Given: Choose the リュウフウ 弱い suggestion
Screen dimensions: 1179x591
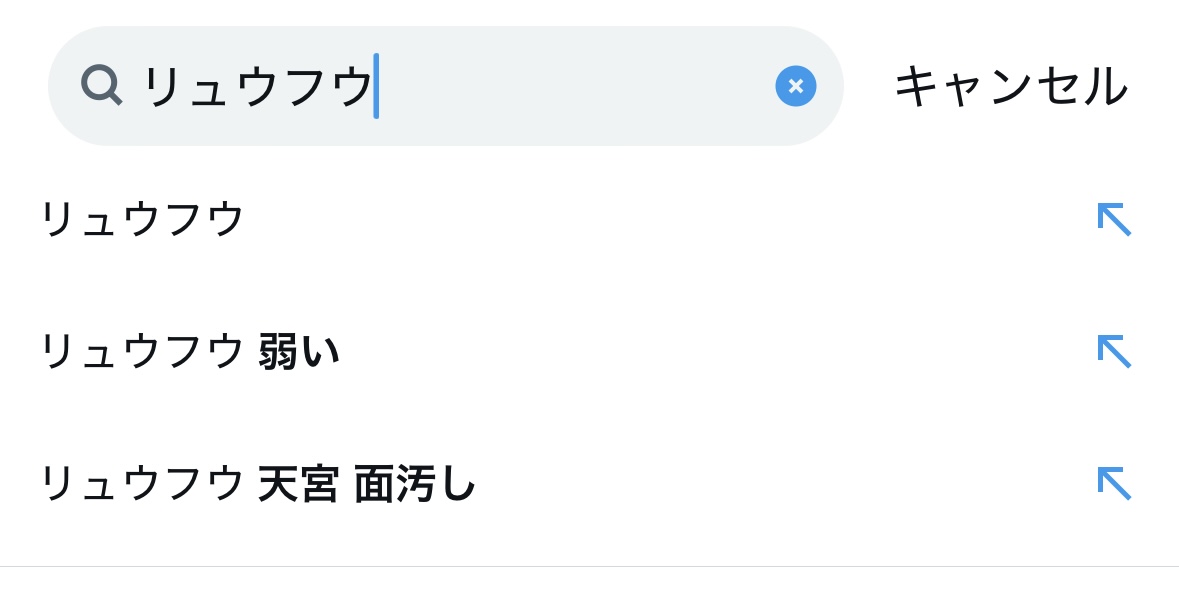Looking at the screenshot, I should pos(188,351).
